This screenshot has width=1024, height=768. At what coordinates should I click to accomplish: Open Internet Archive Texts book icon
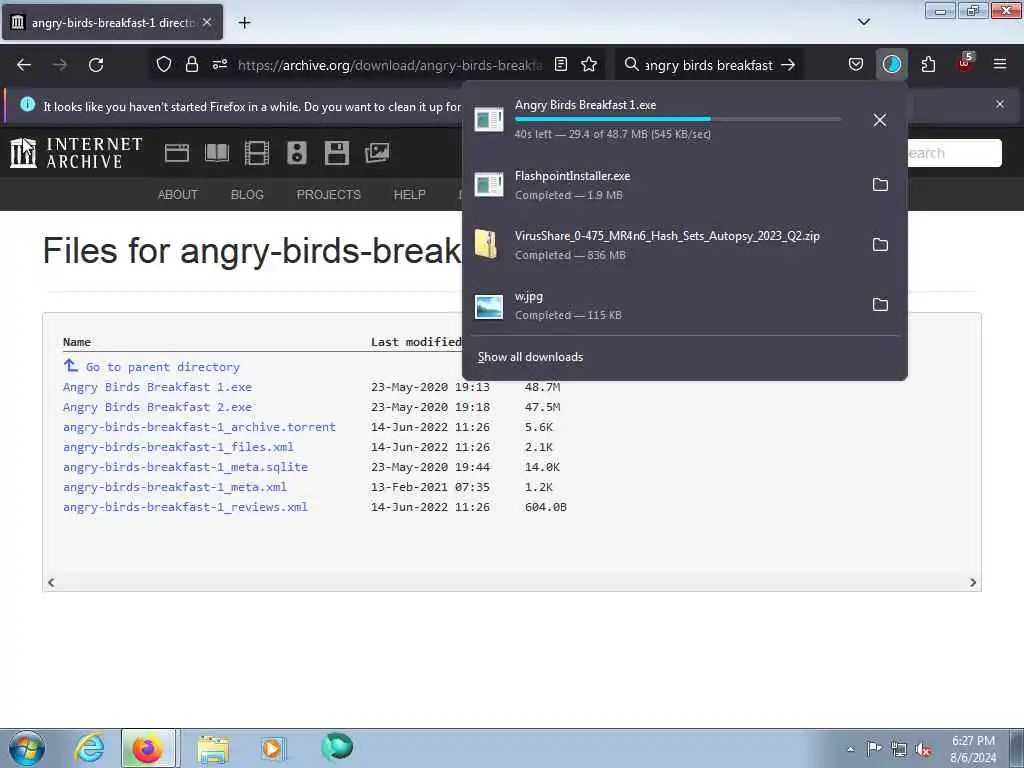click(217, 153)
